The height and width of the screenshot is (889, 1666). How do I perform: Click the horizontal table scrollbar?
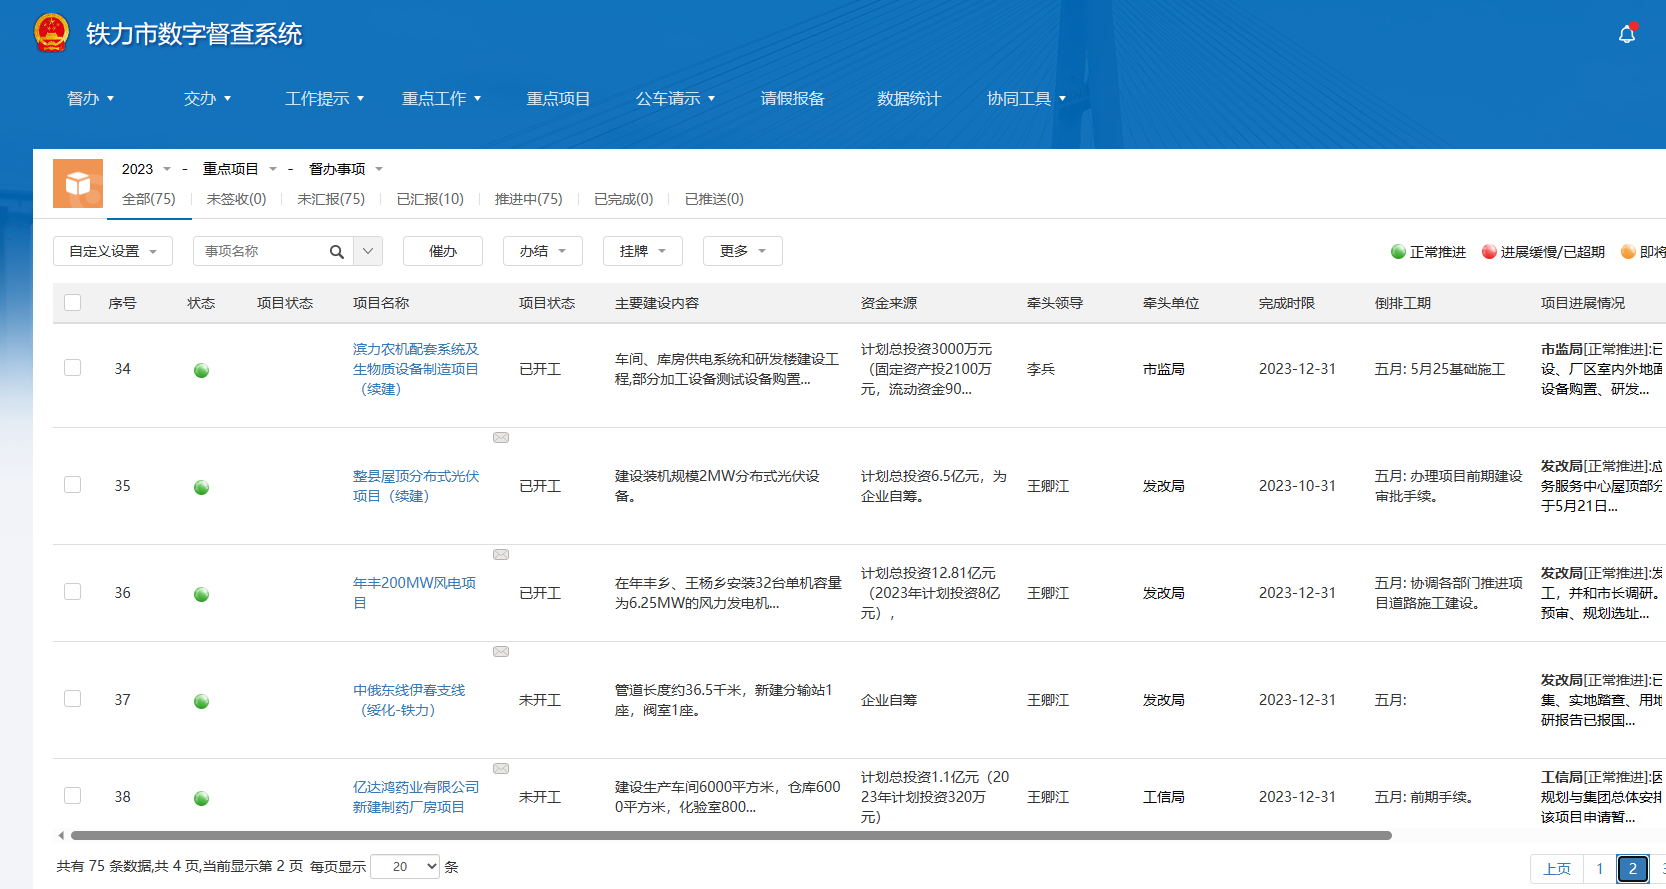point(731,835)
